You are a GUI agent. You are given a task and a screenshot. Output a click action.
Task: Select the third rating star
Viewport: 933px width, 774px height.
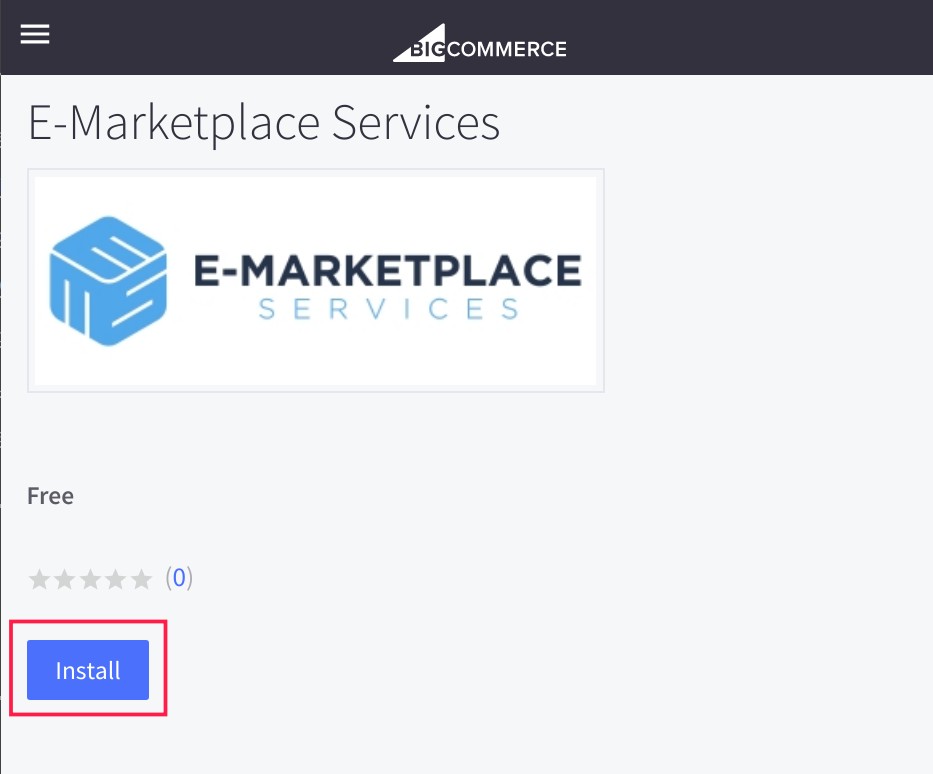90,579
